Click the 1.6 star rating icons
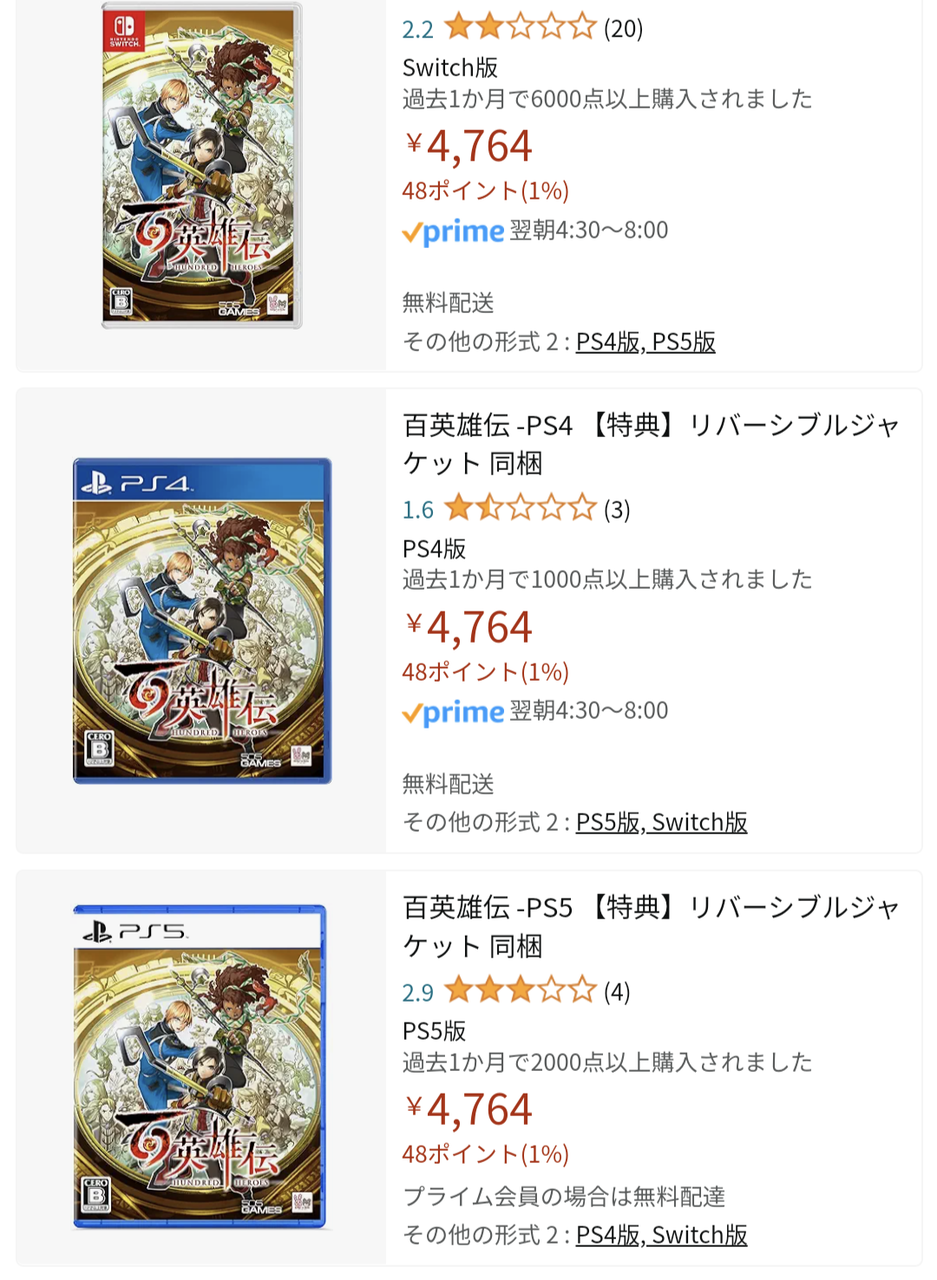937x1280 pixels. [x=520, y=509]
